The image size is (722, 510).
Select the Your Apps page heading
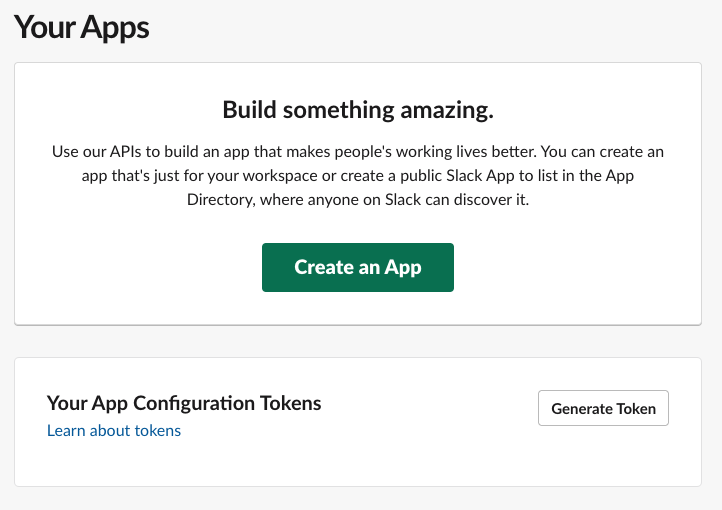(82, 27)
